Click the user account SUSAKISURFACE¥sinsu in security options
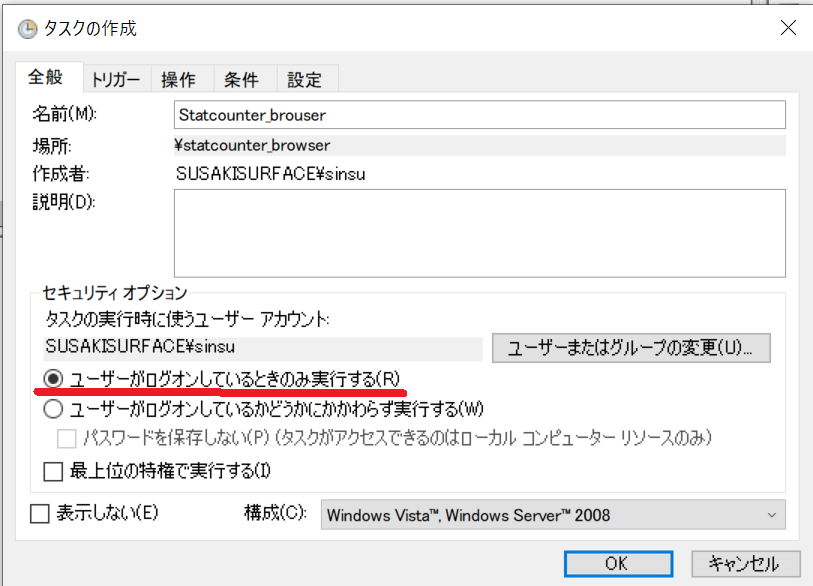Viewport: 813px width, 586px height. 263,347
